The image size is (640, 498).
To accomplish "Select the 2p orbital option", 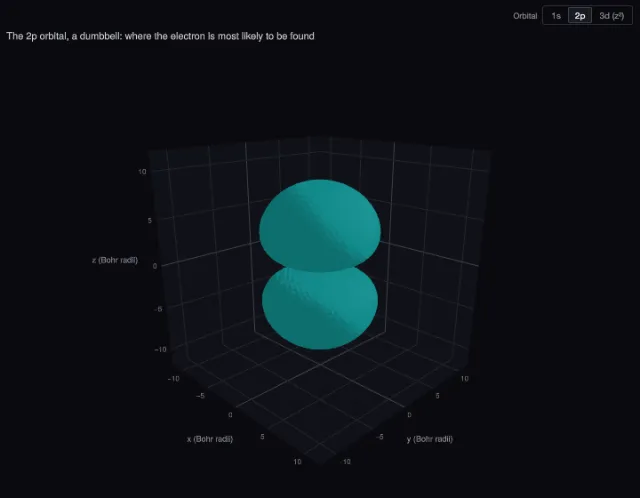I will pos(580,16).
